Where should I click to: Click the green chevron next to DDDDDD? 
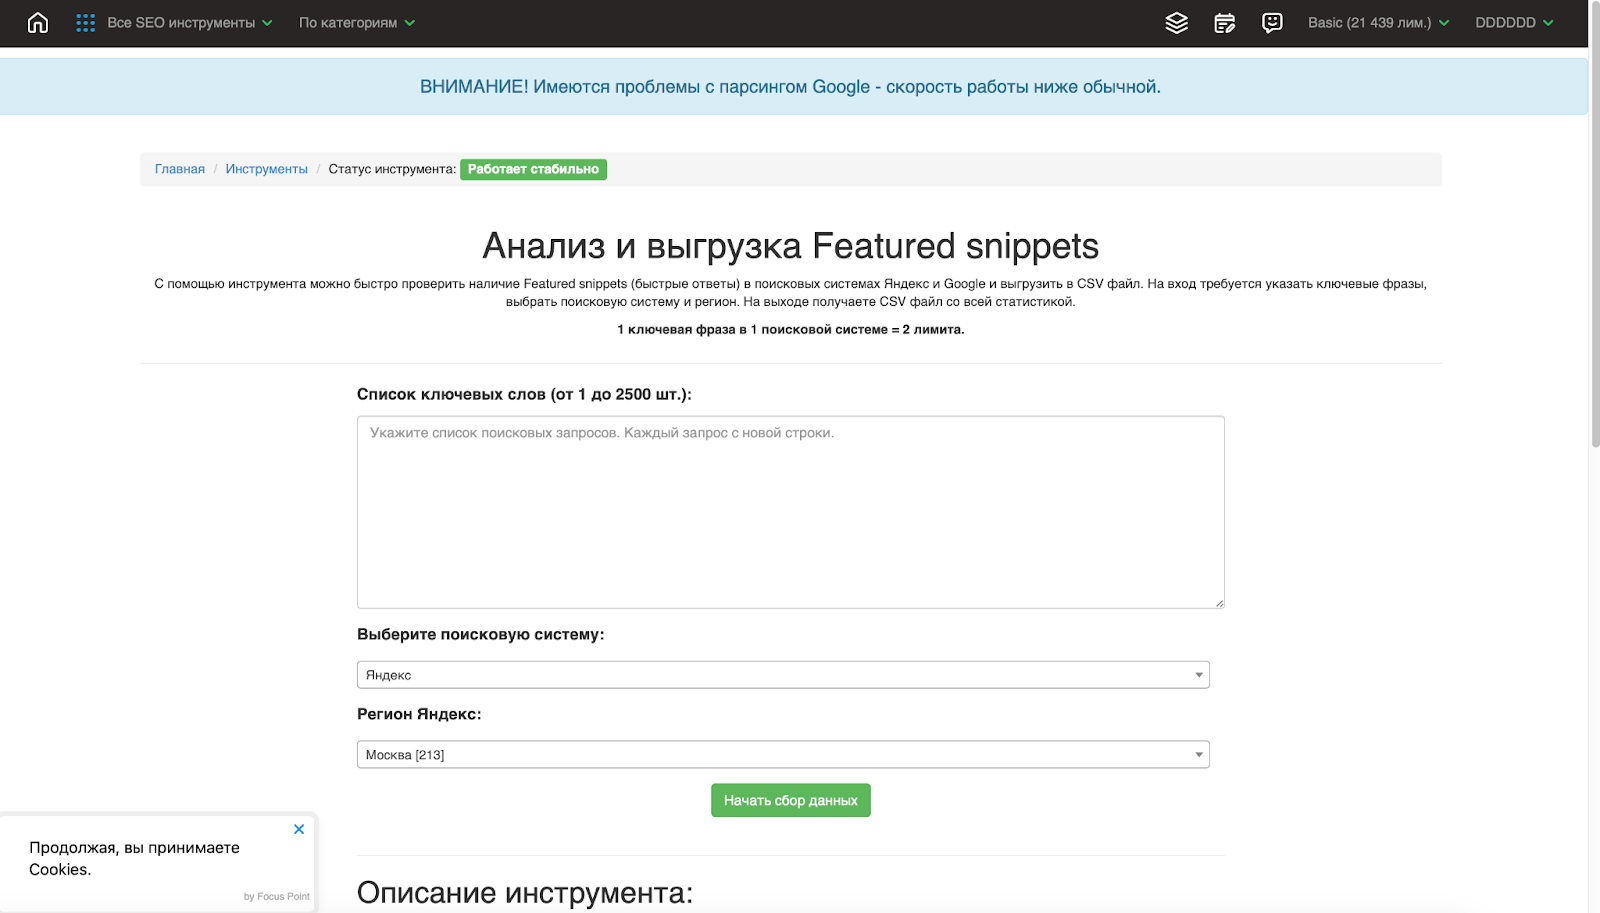pos(1549,22)
